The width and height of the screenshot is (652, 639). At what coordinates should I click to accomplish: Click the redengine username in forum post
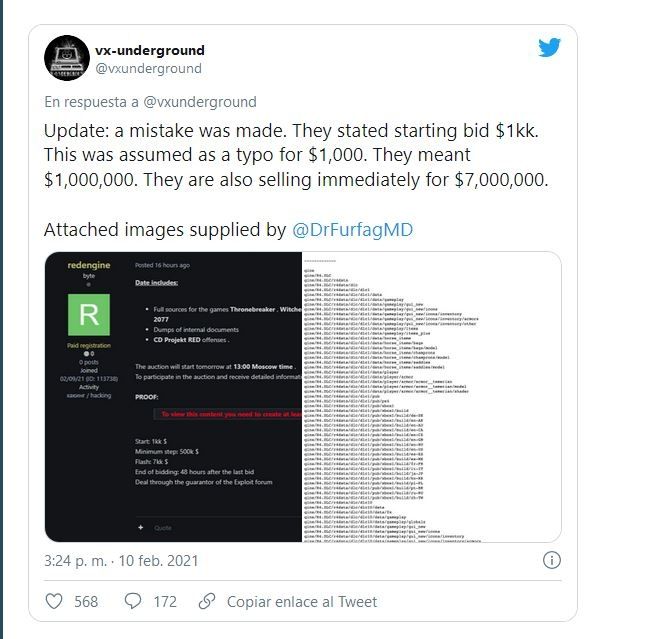[89, 265]
